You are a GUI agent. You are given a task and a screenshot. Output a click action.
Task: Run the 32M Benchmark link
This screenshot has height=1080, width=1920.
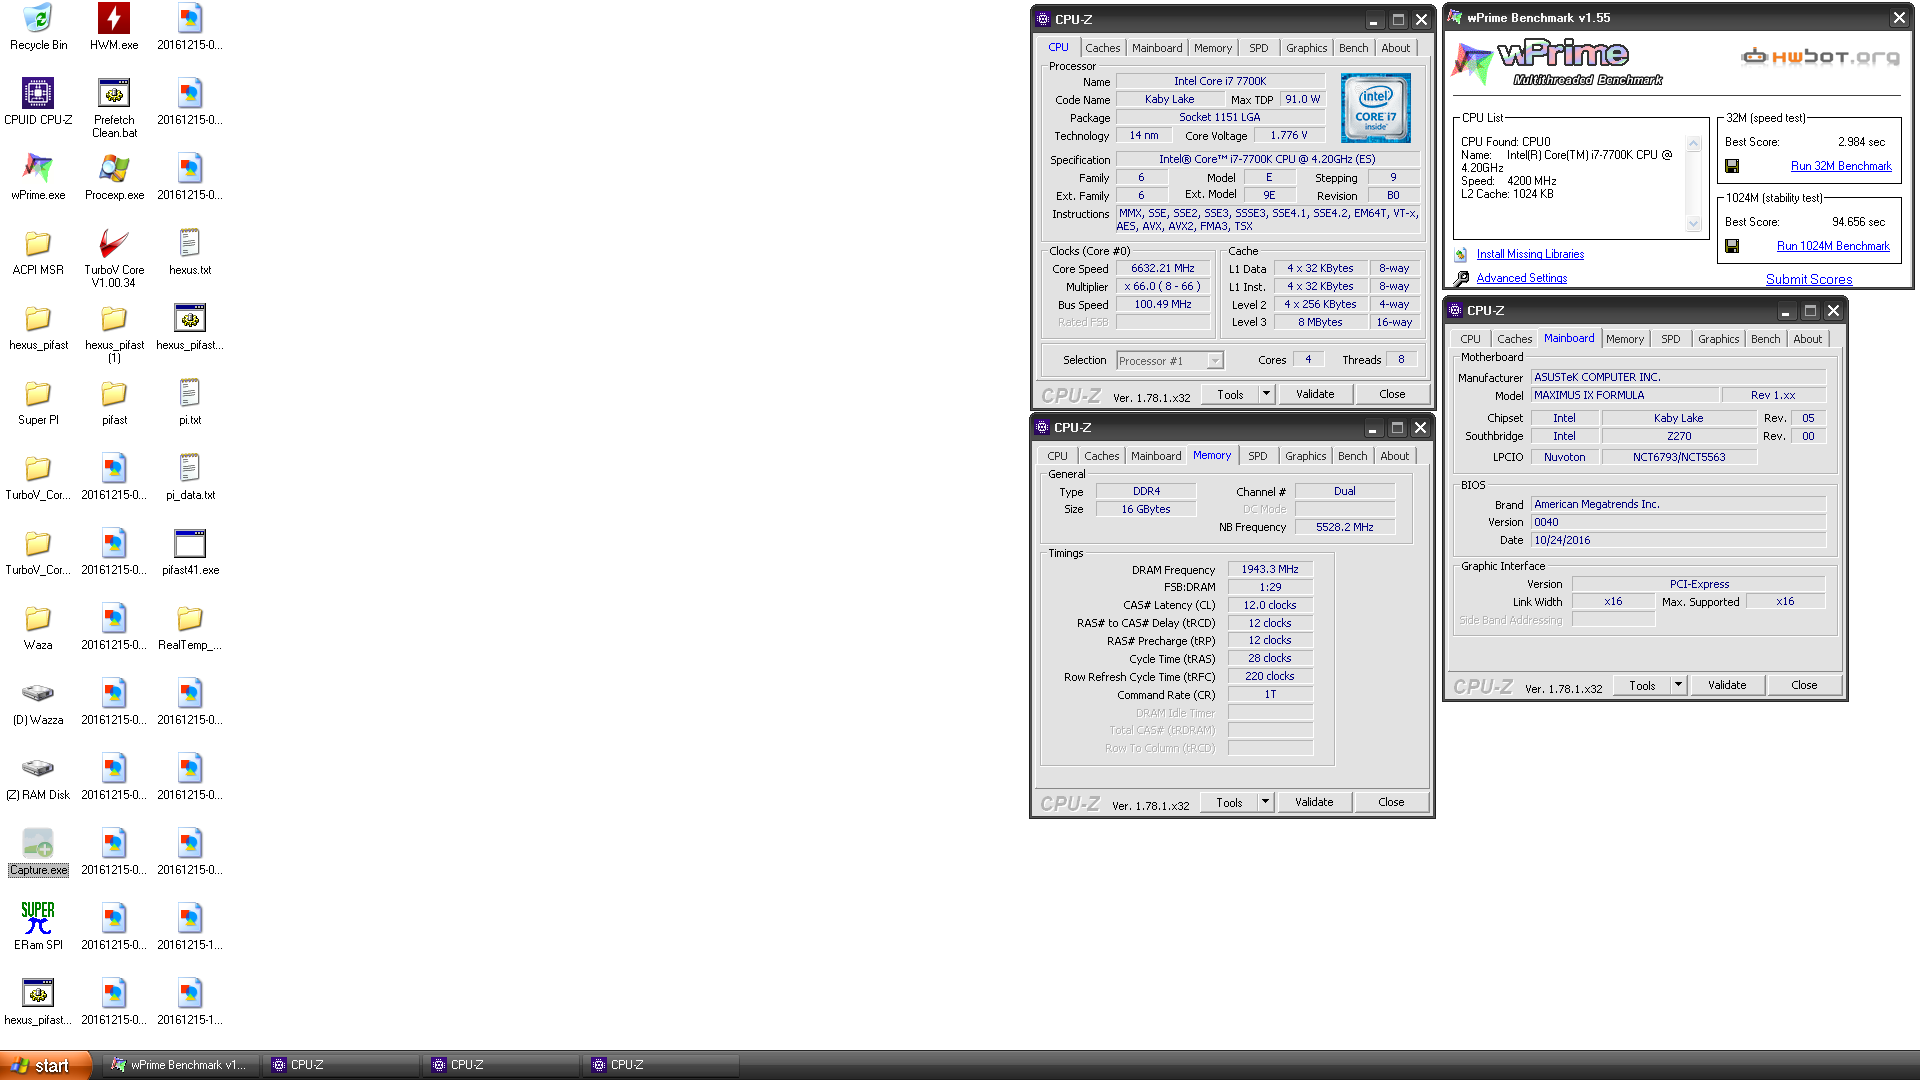1841,166
